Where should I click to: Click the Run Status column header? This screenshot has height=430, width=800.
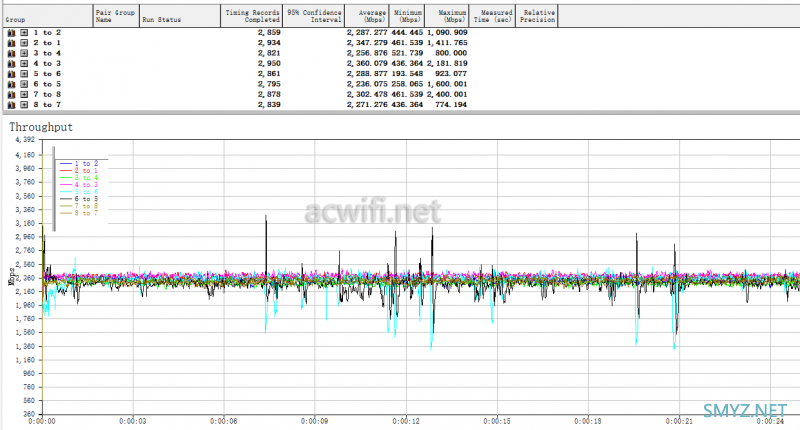[x=180, y=16]
